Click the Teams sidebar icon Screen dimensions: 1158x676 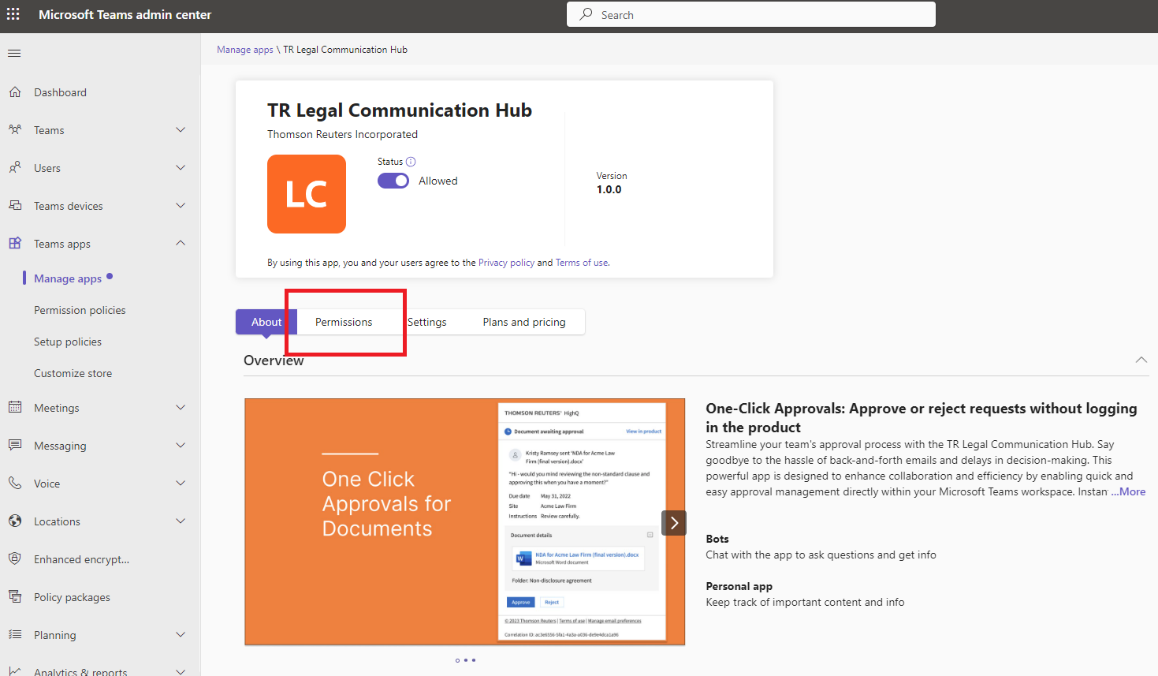click(15, 129)
